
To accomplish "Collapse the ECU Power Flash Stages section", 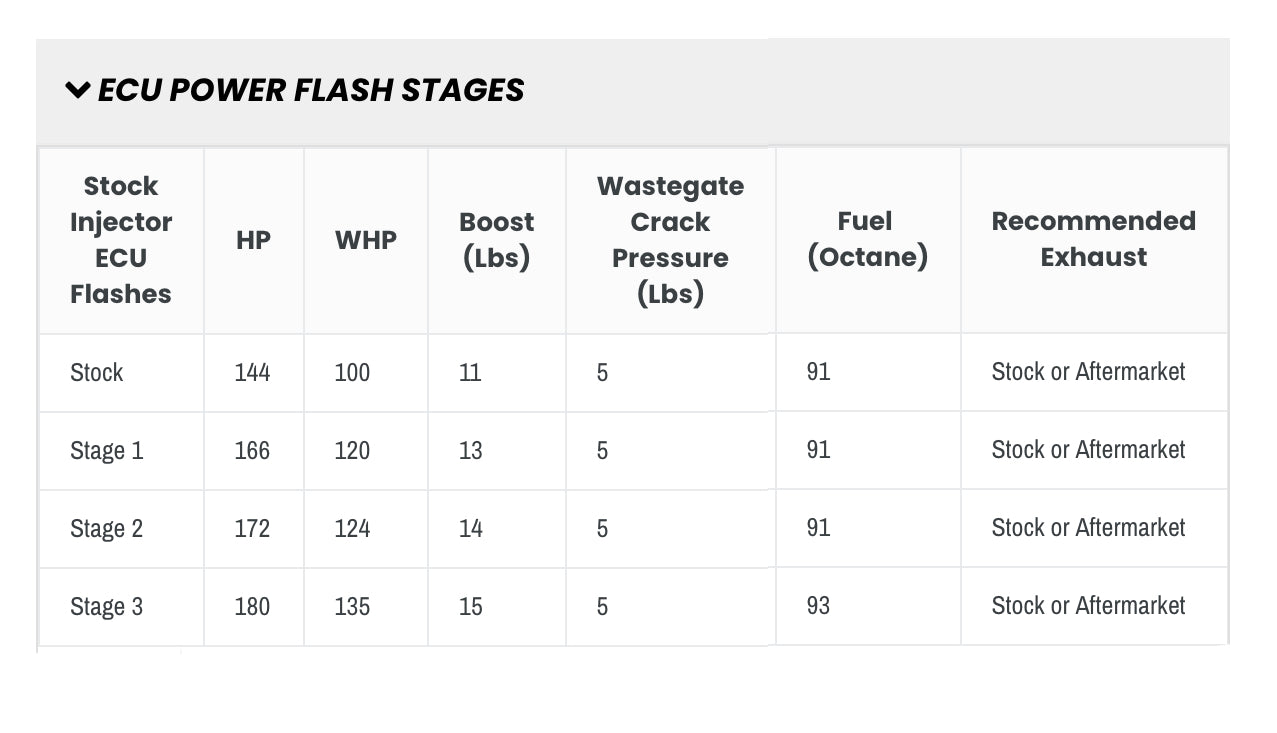I will 78,90.
